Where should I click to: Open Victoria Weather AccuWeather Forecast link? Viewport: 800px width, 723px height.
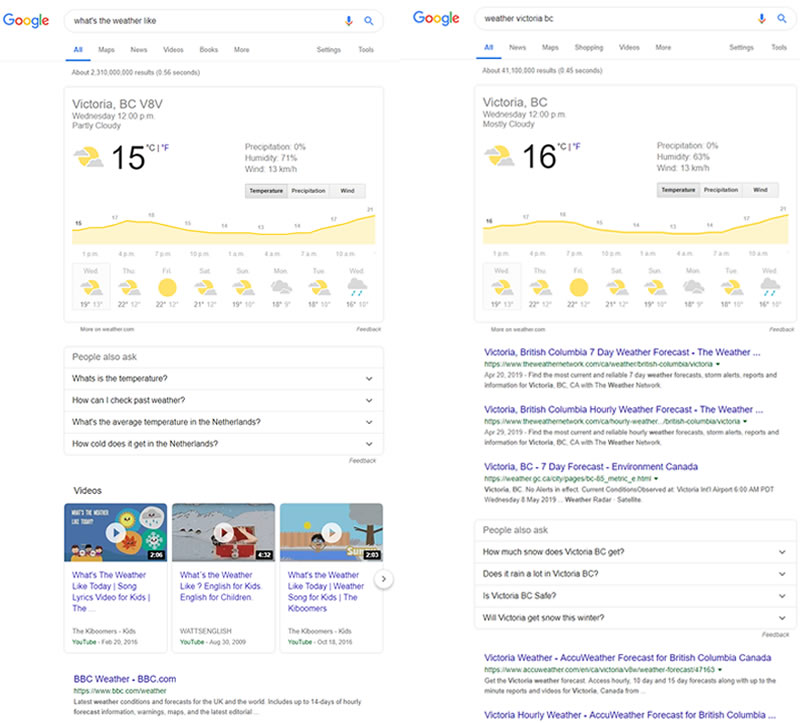coord(628,658)
